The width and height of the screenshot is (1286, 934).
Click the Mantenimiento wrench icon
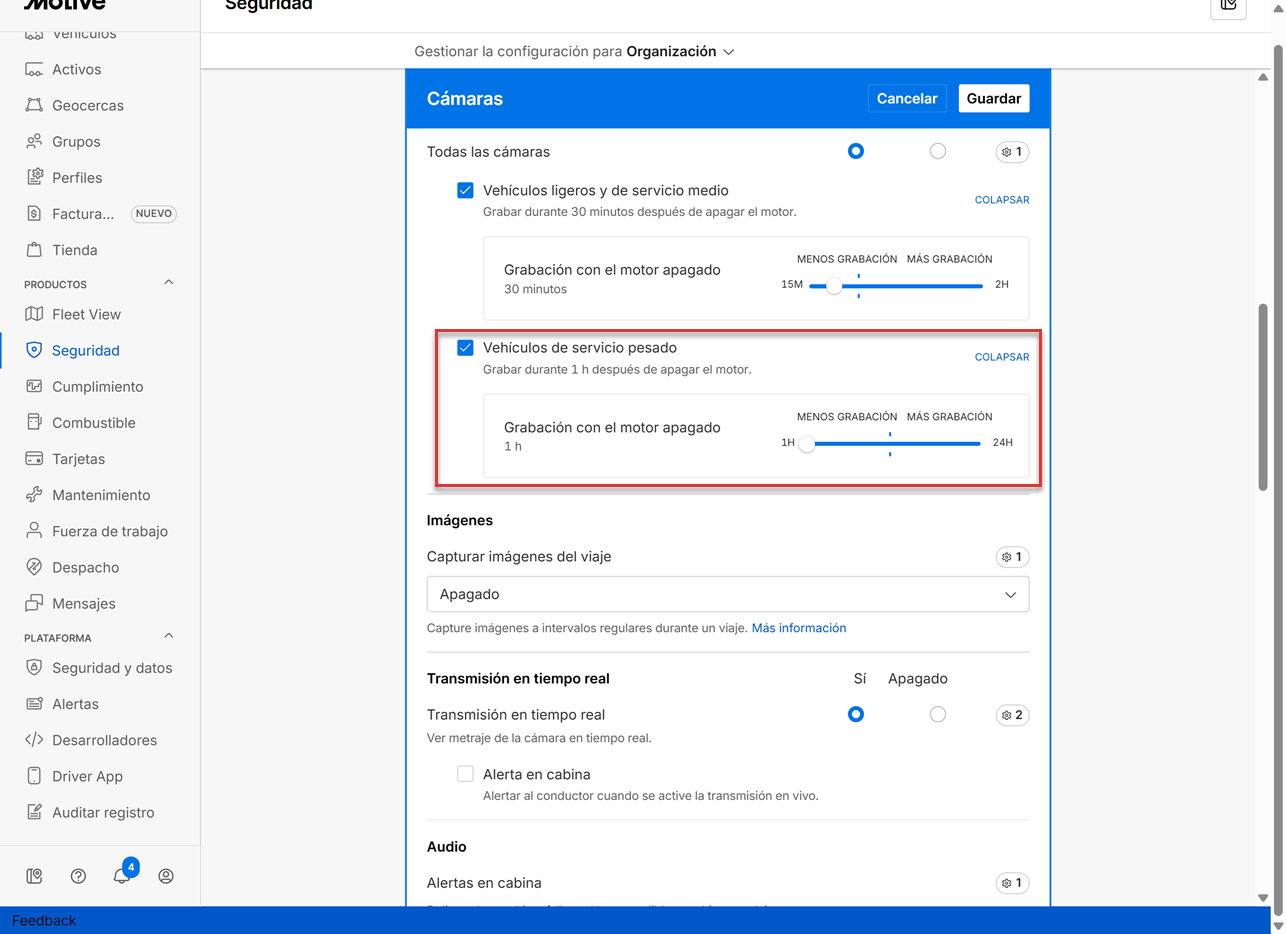(34, 495)
